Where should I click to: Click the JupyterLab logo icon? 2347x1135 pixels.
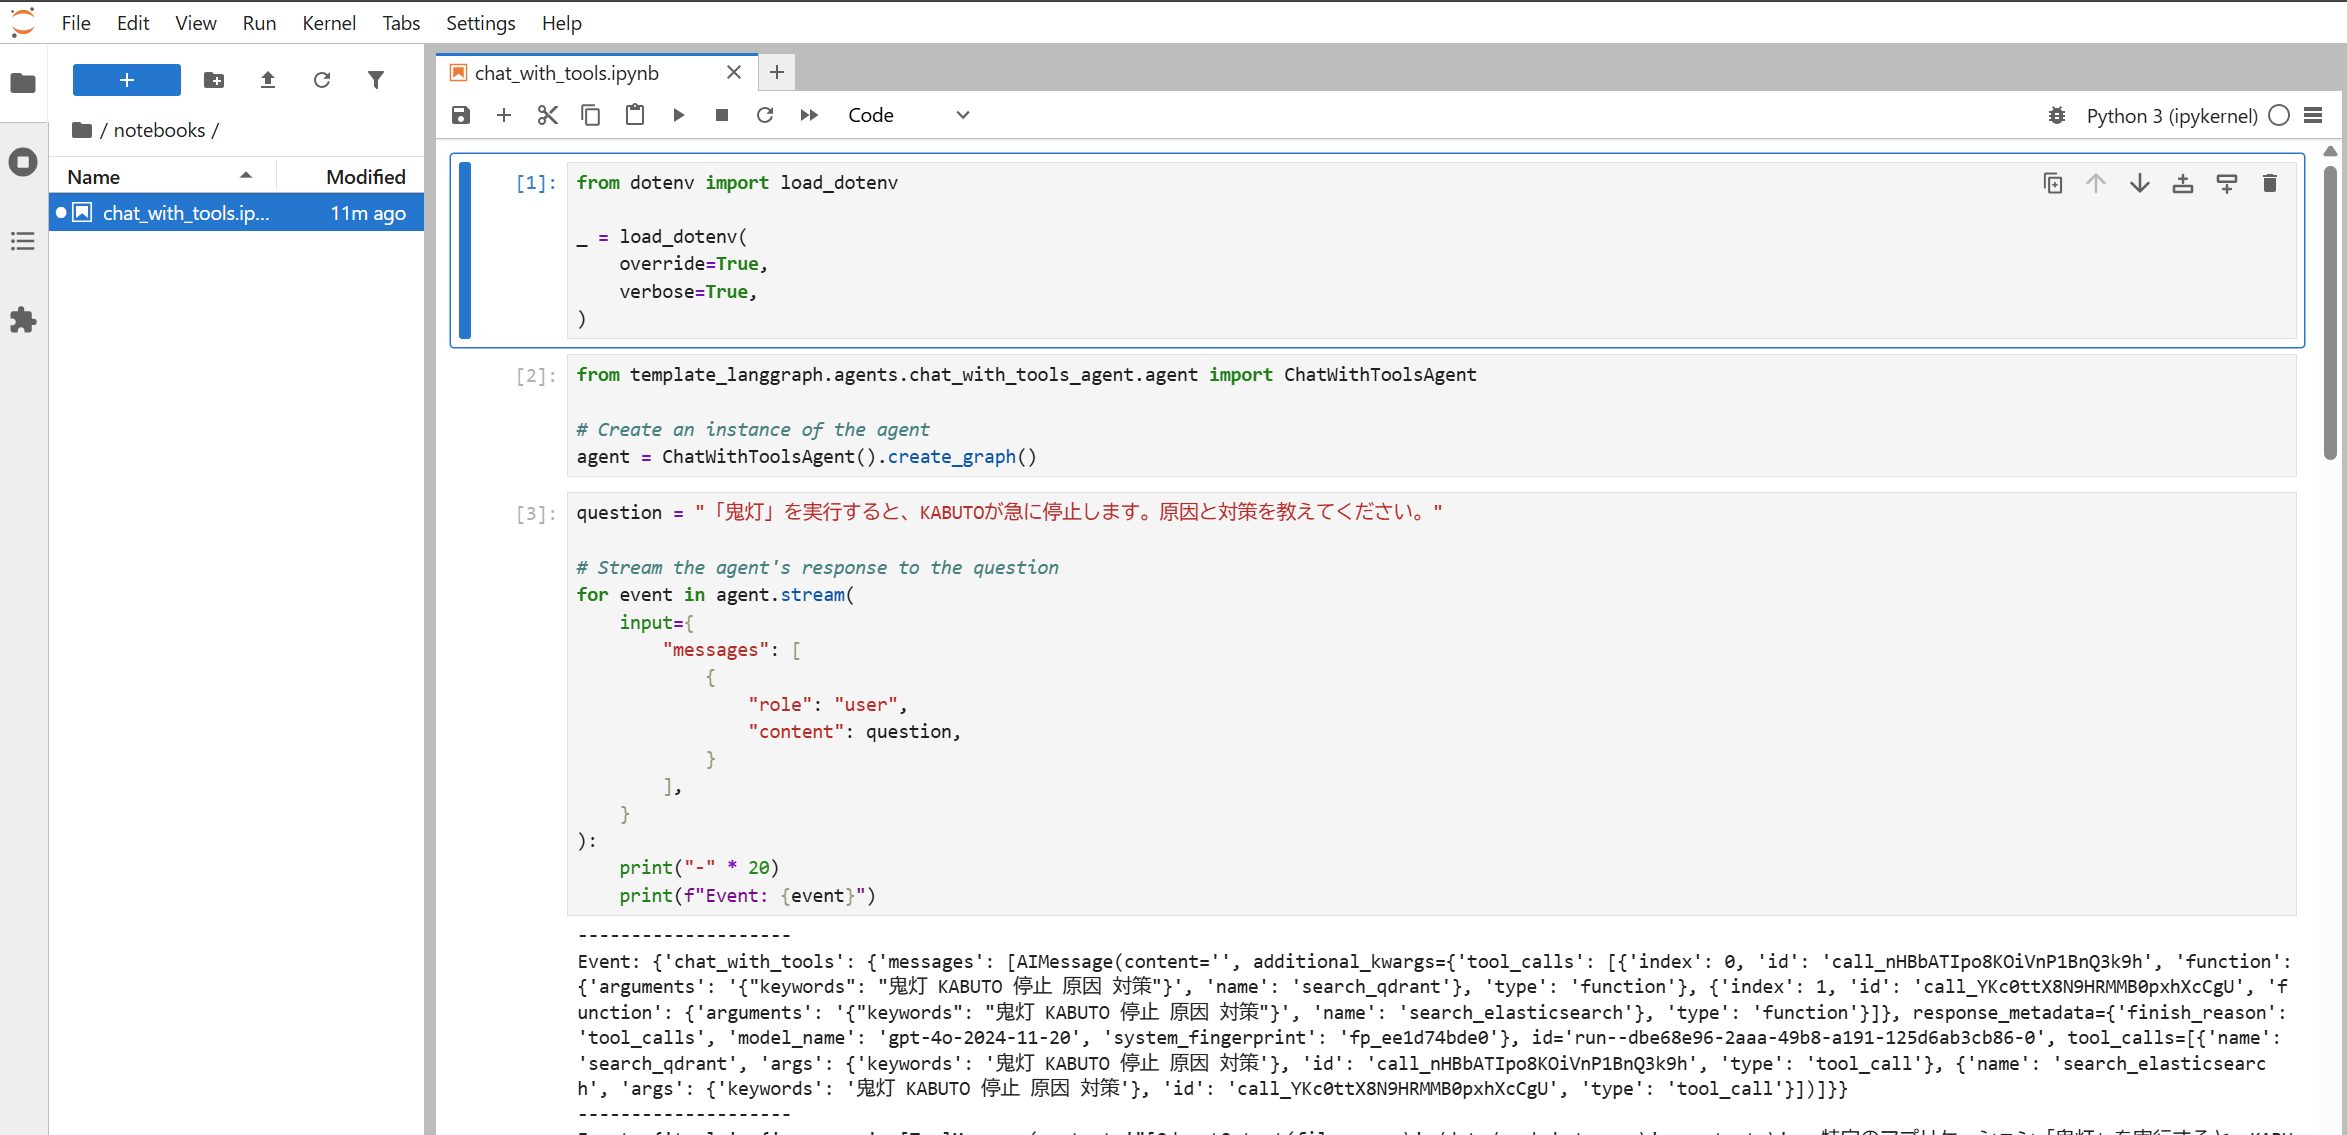[23, 22]
